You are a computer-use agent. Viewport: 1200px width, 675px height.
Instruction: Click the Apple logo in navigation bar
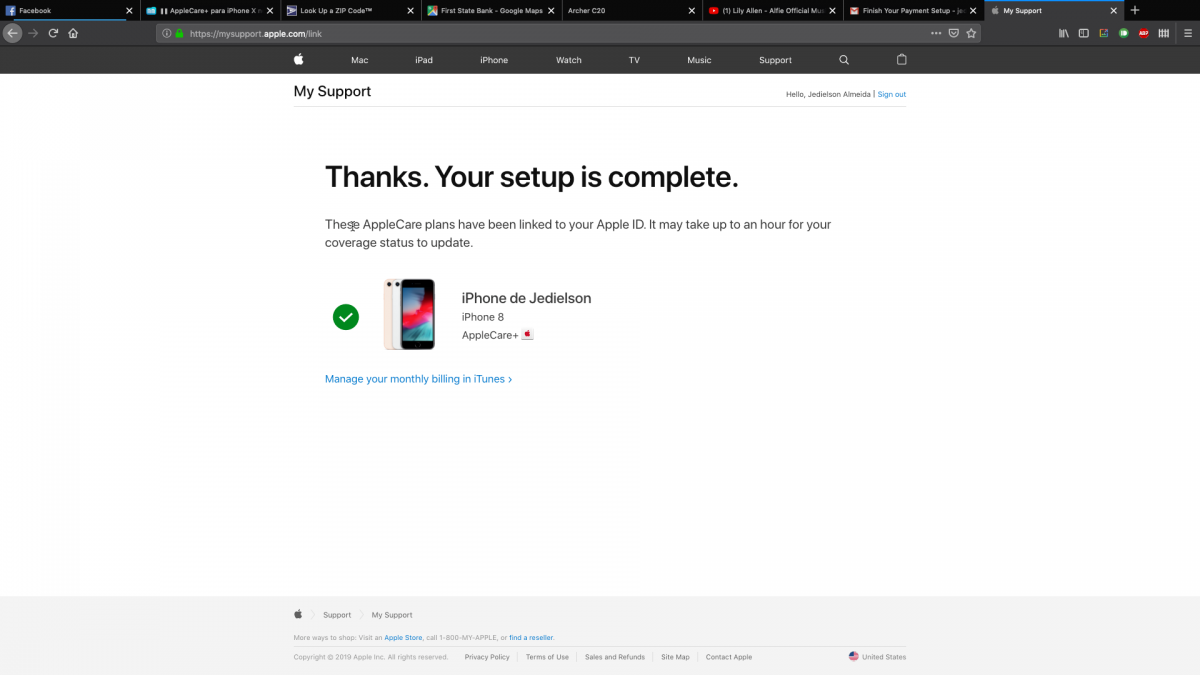[x=298, y=60]
